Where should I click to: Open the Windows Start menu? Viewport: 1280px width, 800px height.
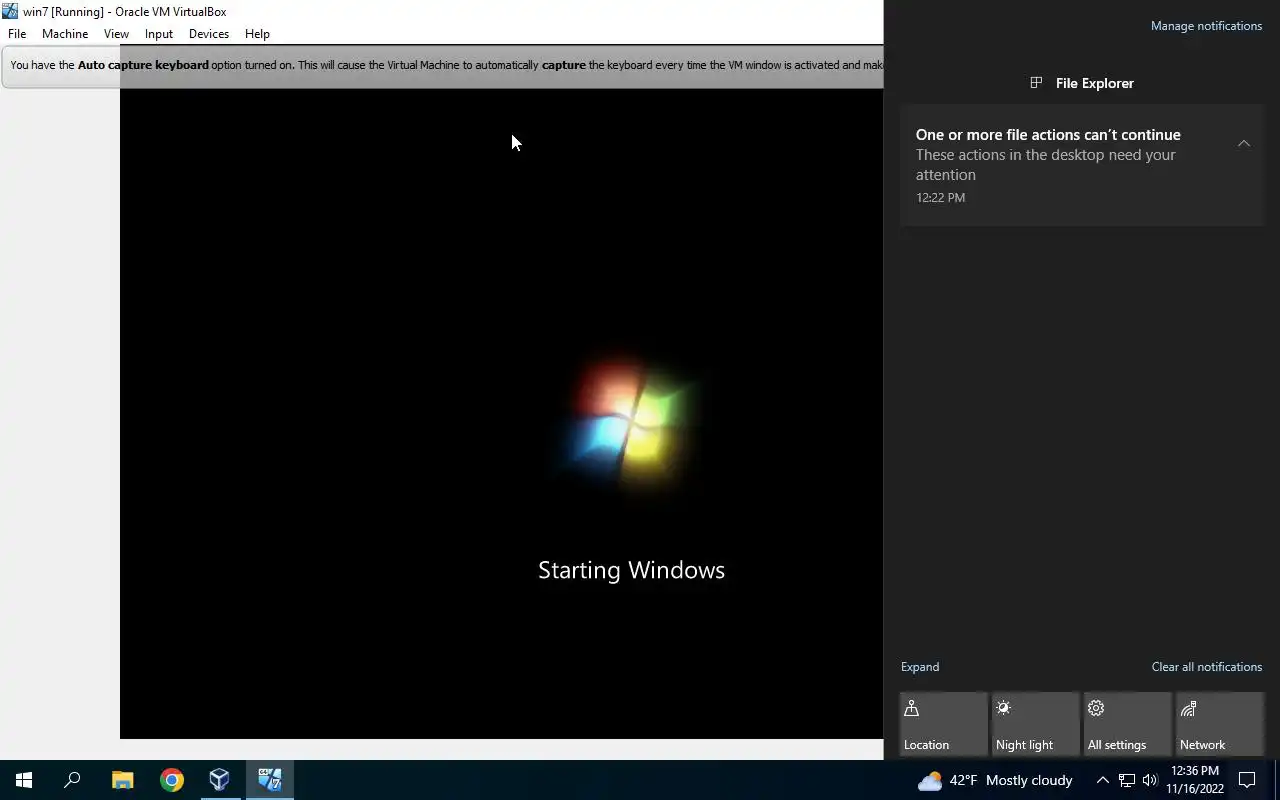tap(24, 780)
